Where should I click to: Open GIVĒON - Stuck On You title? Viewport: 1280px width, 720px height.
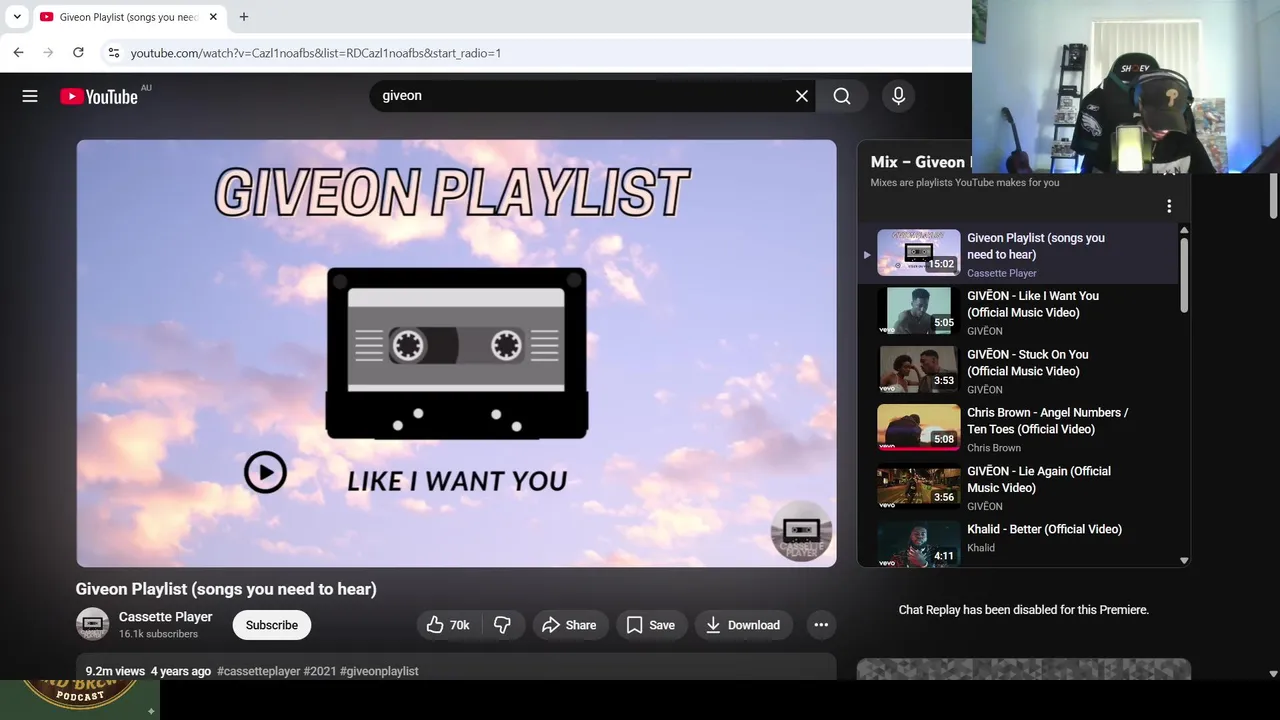(1028, 362)
